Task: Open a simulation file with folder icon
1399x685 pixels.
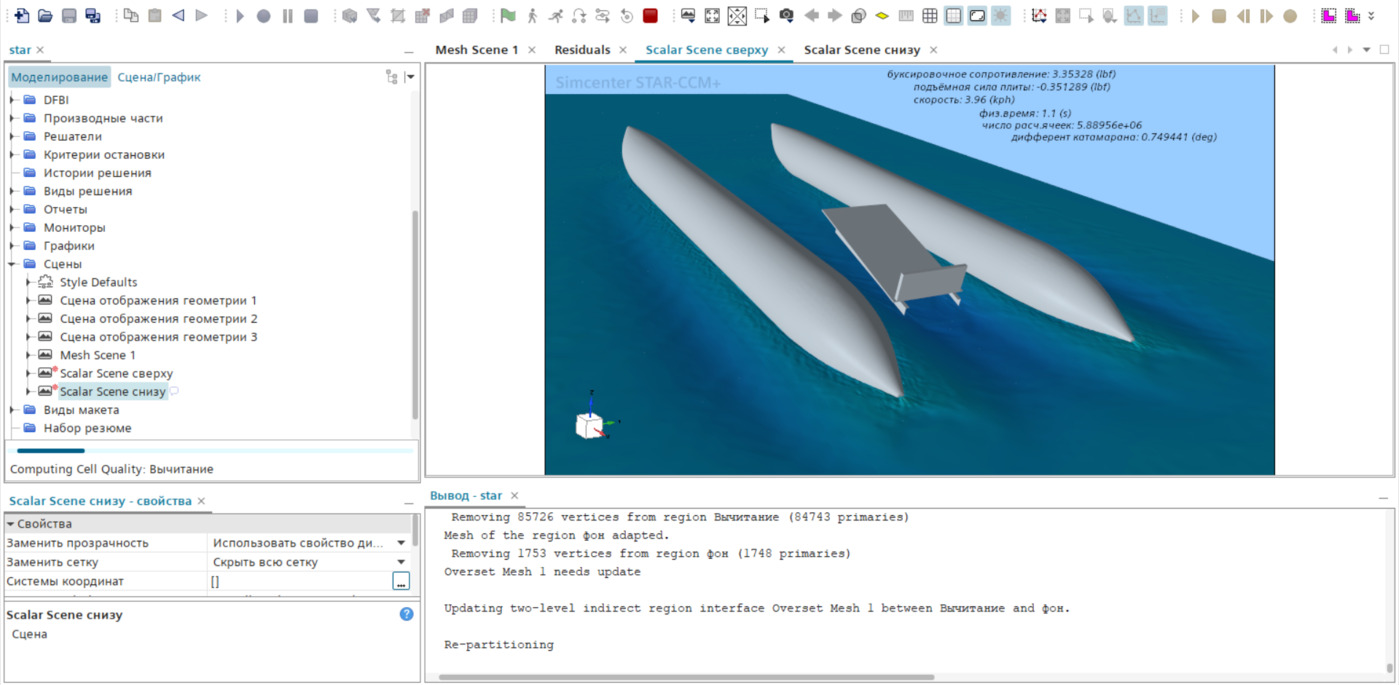Action: pyautogui.click(x=45, y=16)
